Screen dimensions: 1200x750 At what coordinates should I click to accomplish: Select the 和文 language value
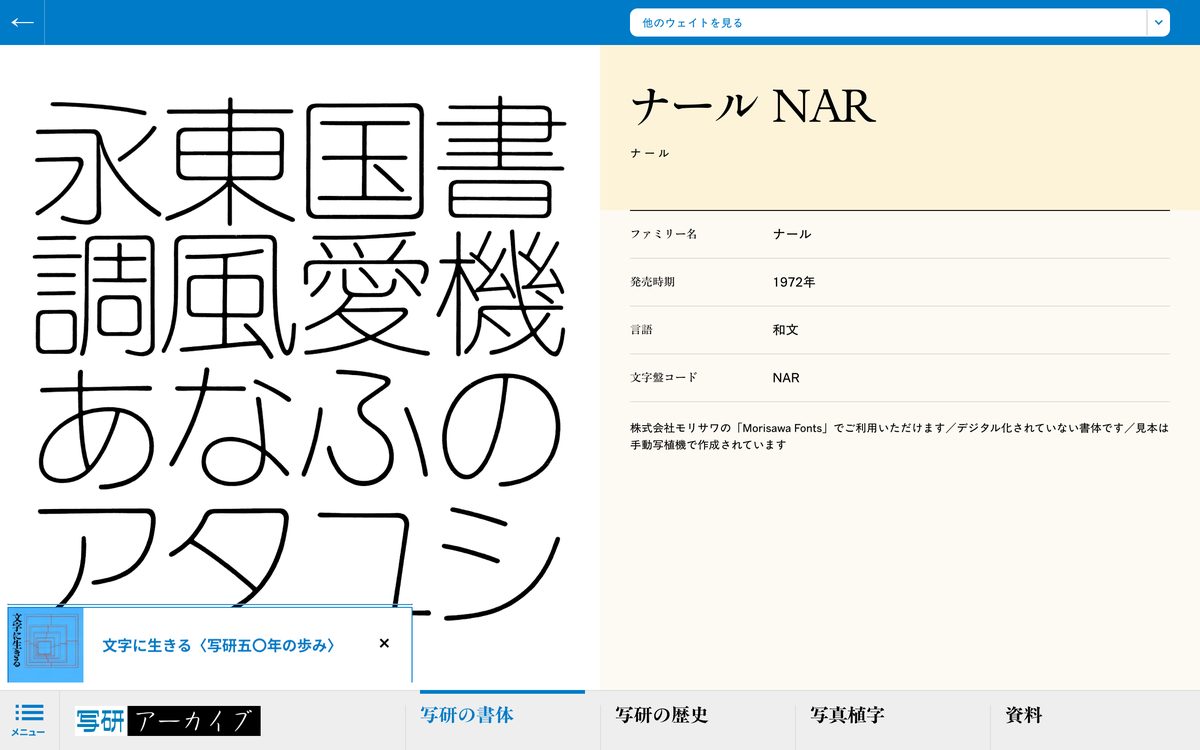786,330
